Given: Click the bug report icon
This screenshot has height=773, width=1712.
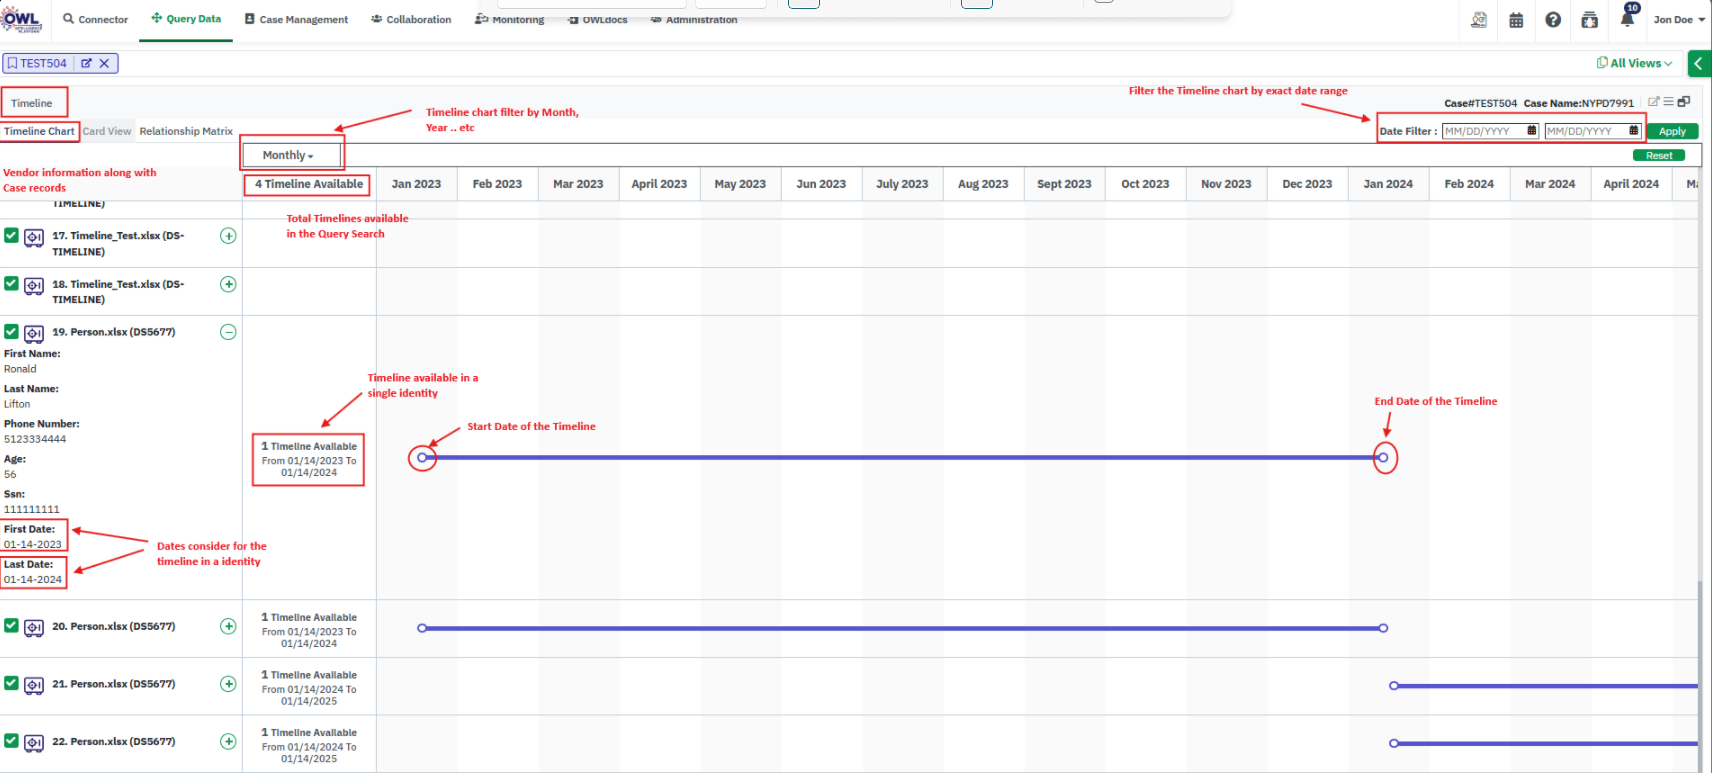Looking at the screenshot, I should (1589, 20).
